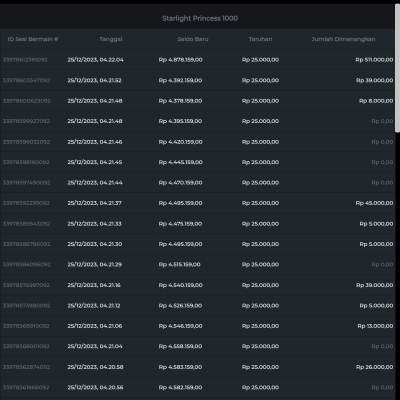Click balance Rp 4.470.159,00
Viewport: 400px width, 400px height.
[180, 183]
